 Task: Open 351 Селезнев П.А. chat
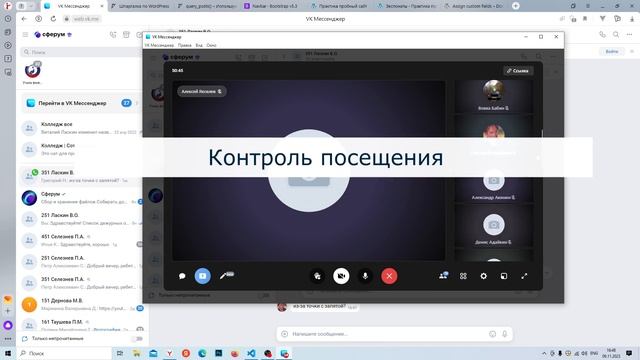coord(81,283)
